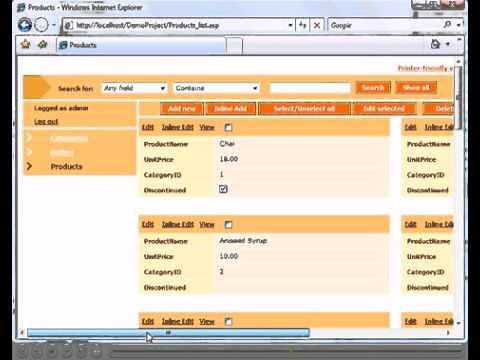This screenshot has width=480, height=360.
Task: Click View link on third record
Action: pos(207,321)
